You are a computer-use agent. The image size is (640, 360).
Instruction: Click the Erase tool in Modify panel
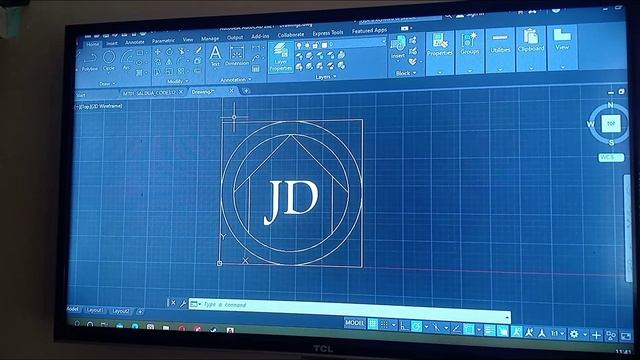[198, 51]
